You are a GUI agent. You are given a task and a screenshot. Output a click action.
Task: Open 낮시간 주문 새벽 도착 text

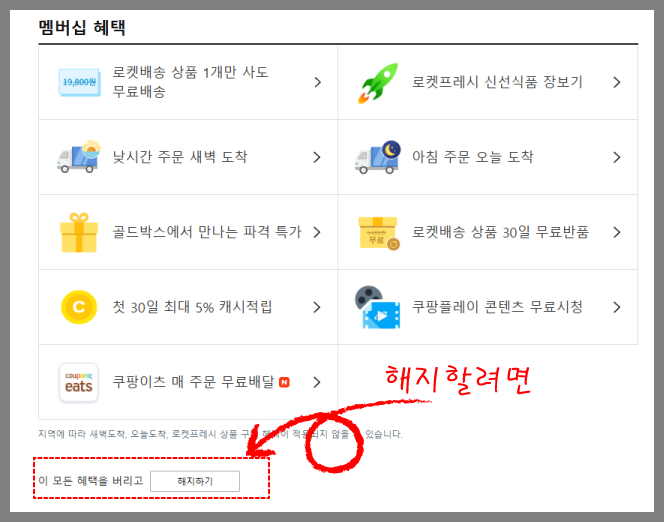[180, 157]
